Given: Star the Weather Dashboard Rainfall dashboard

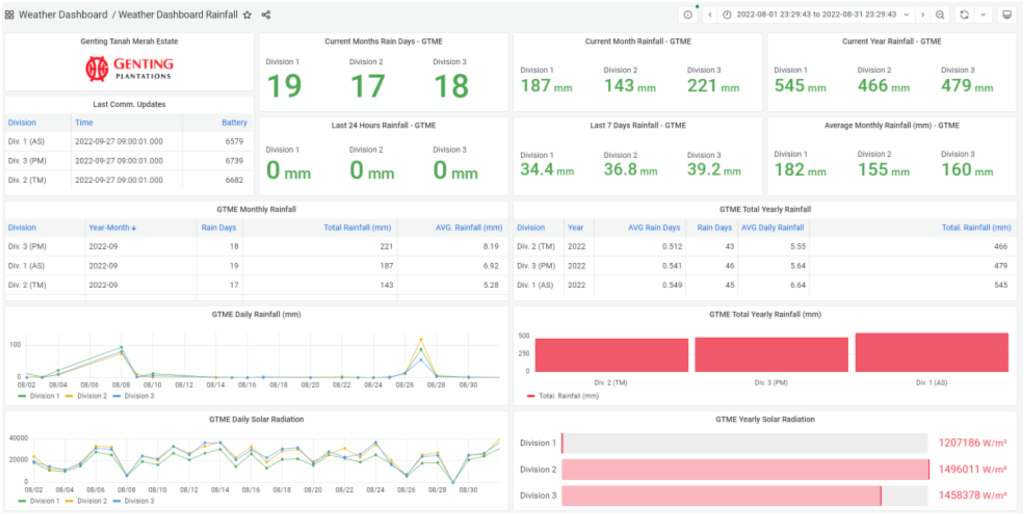Looking at the screenshot, I should point(248,15).
